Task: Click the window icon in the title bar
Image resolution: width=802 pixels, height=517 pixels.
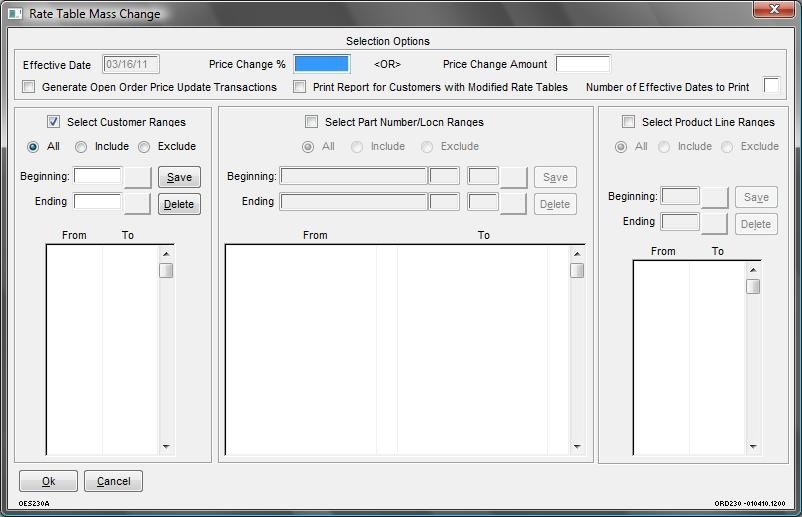Action: point(15,13)
